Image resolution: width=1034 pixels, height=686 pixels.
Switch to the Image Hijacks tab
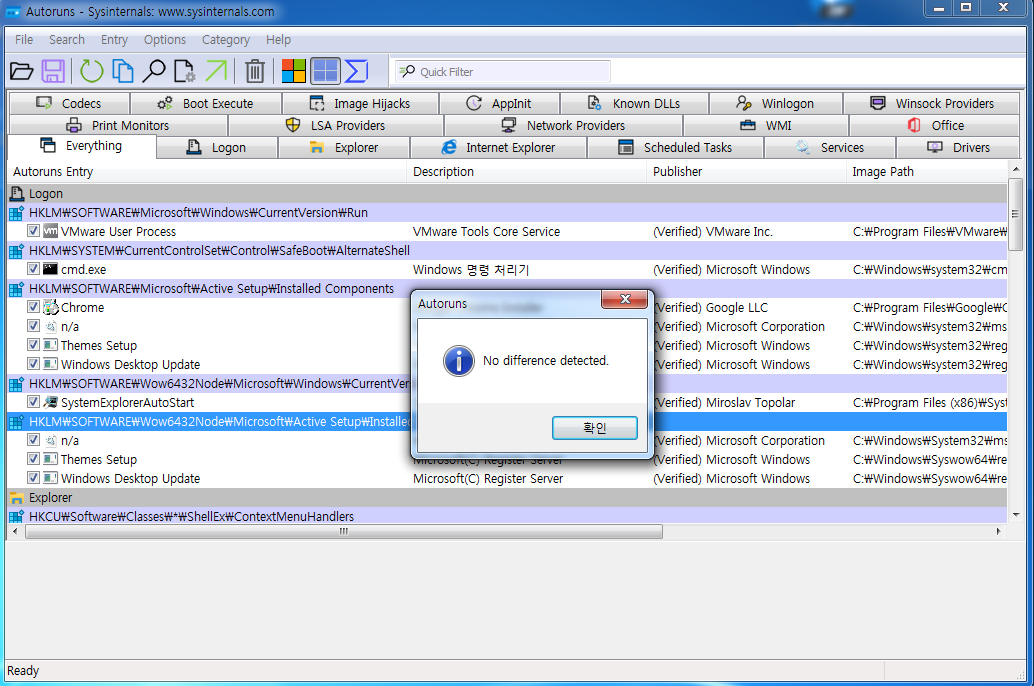click(x=360, y=104)
